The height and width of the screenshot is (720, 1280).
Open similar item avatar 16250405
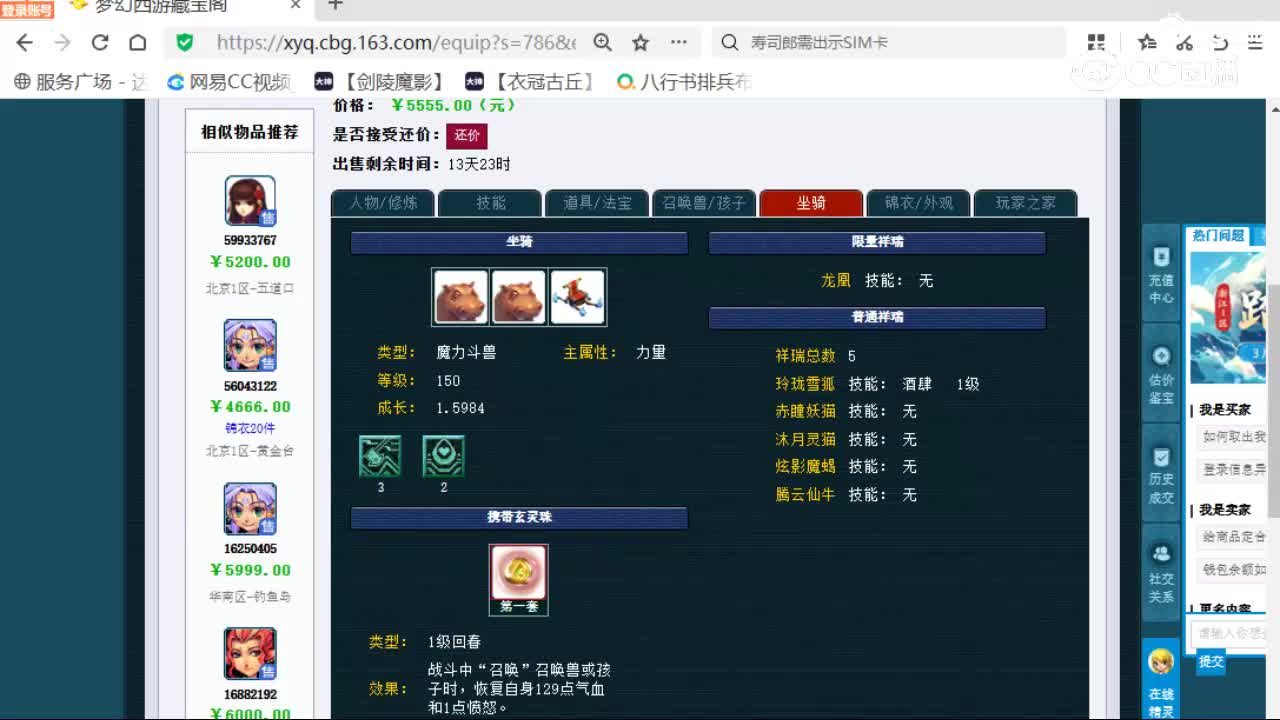click(x=250, y=509)
